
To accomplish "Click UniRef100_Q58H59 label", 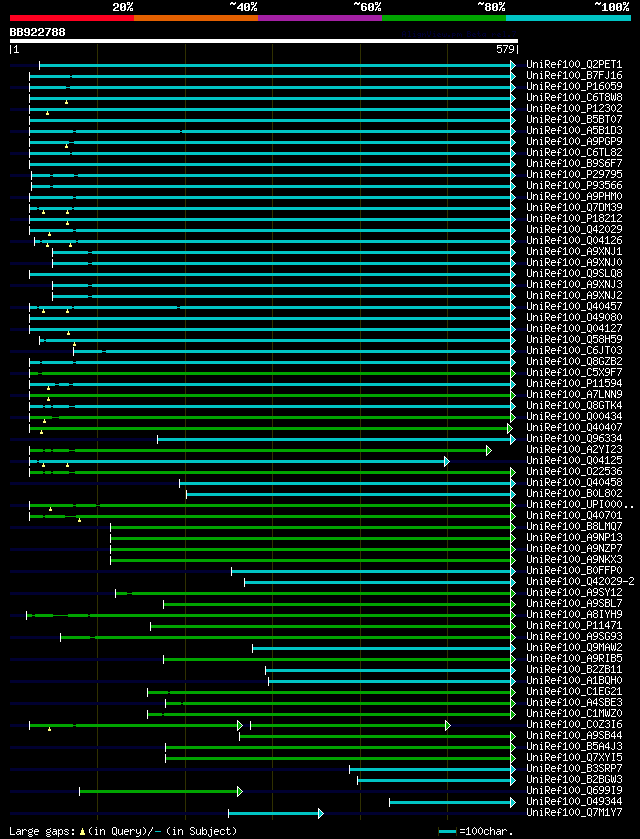I will click(574, 339).
